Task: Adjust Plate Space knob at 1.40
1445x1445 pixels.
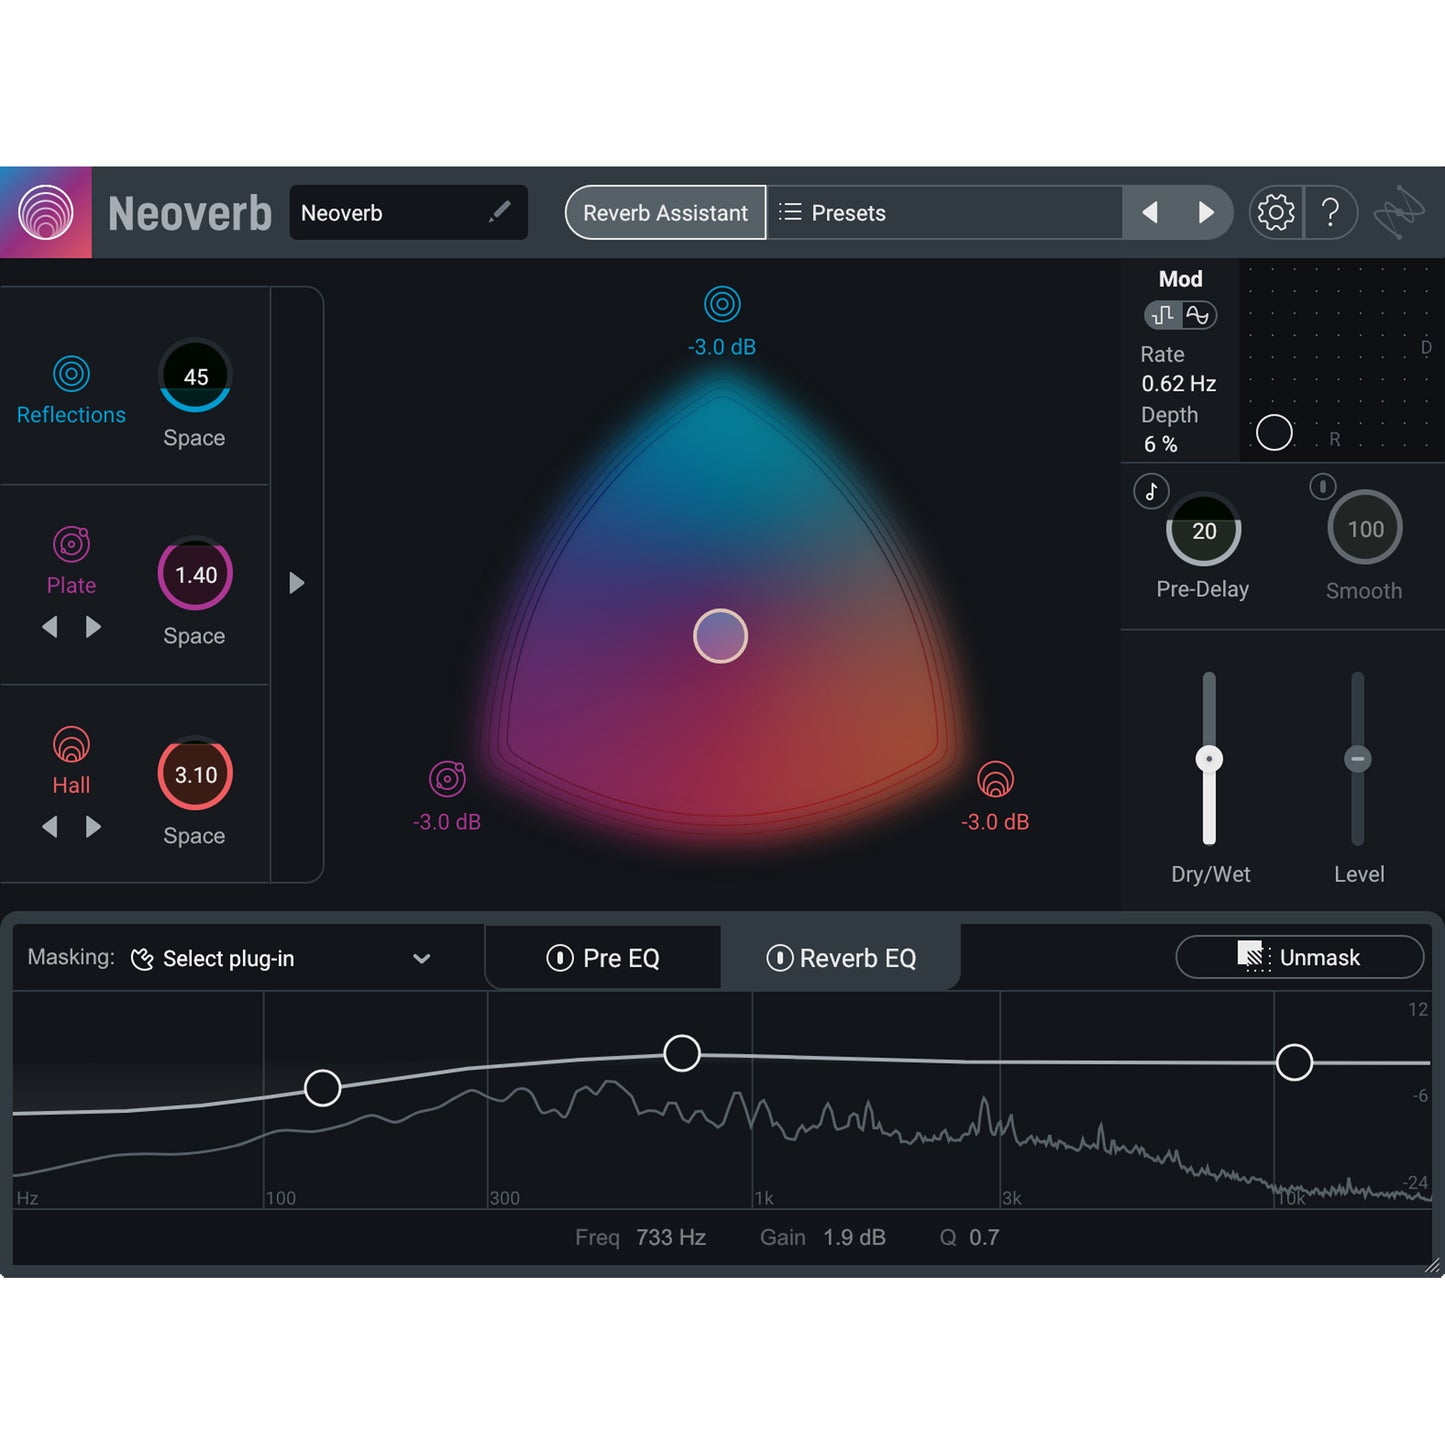Action: point(195,574)
